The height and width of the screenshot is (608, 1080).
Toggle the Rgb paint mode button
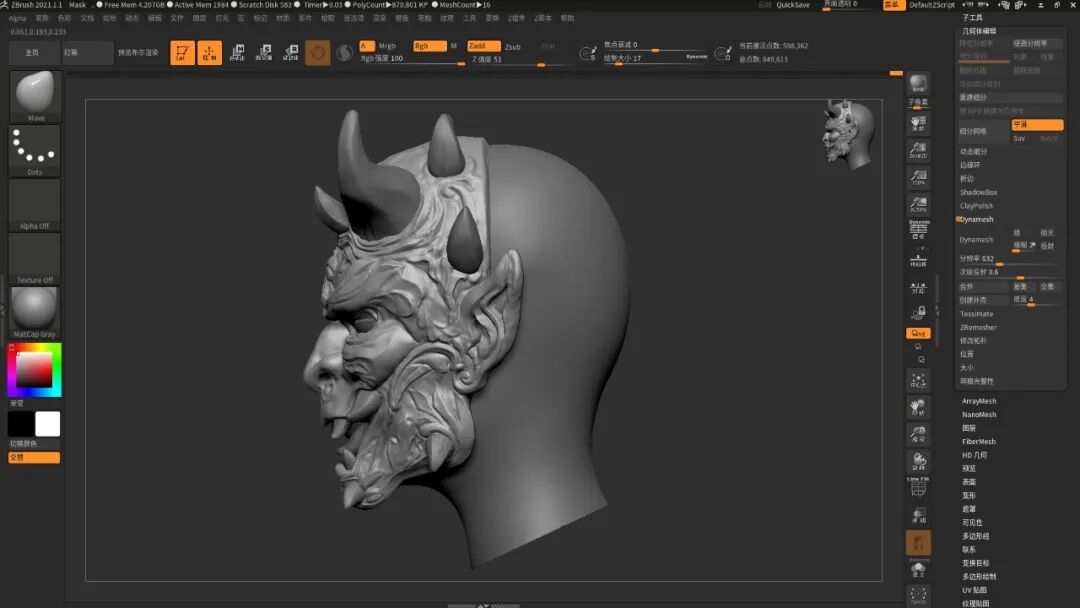pos(429,46)
